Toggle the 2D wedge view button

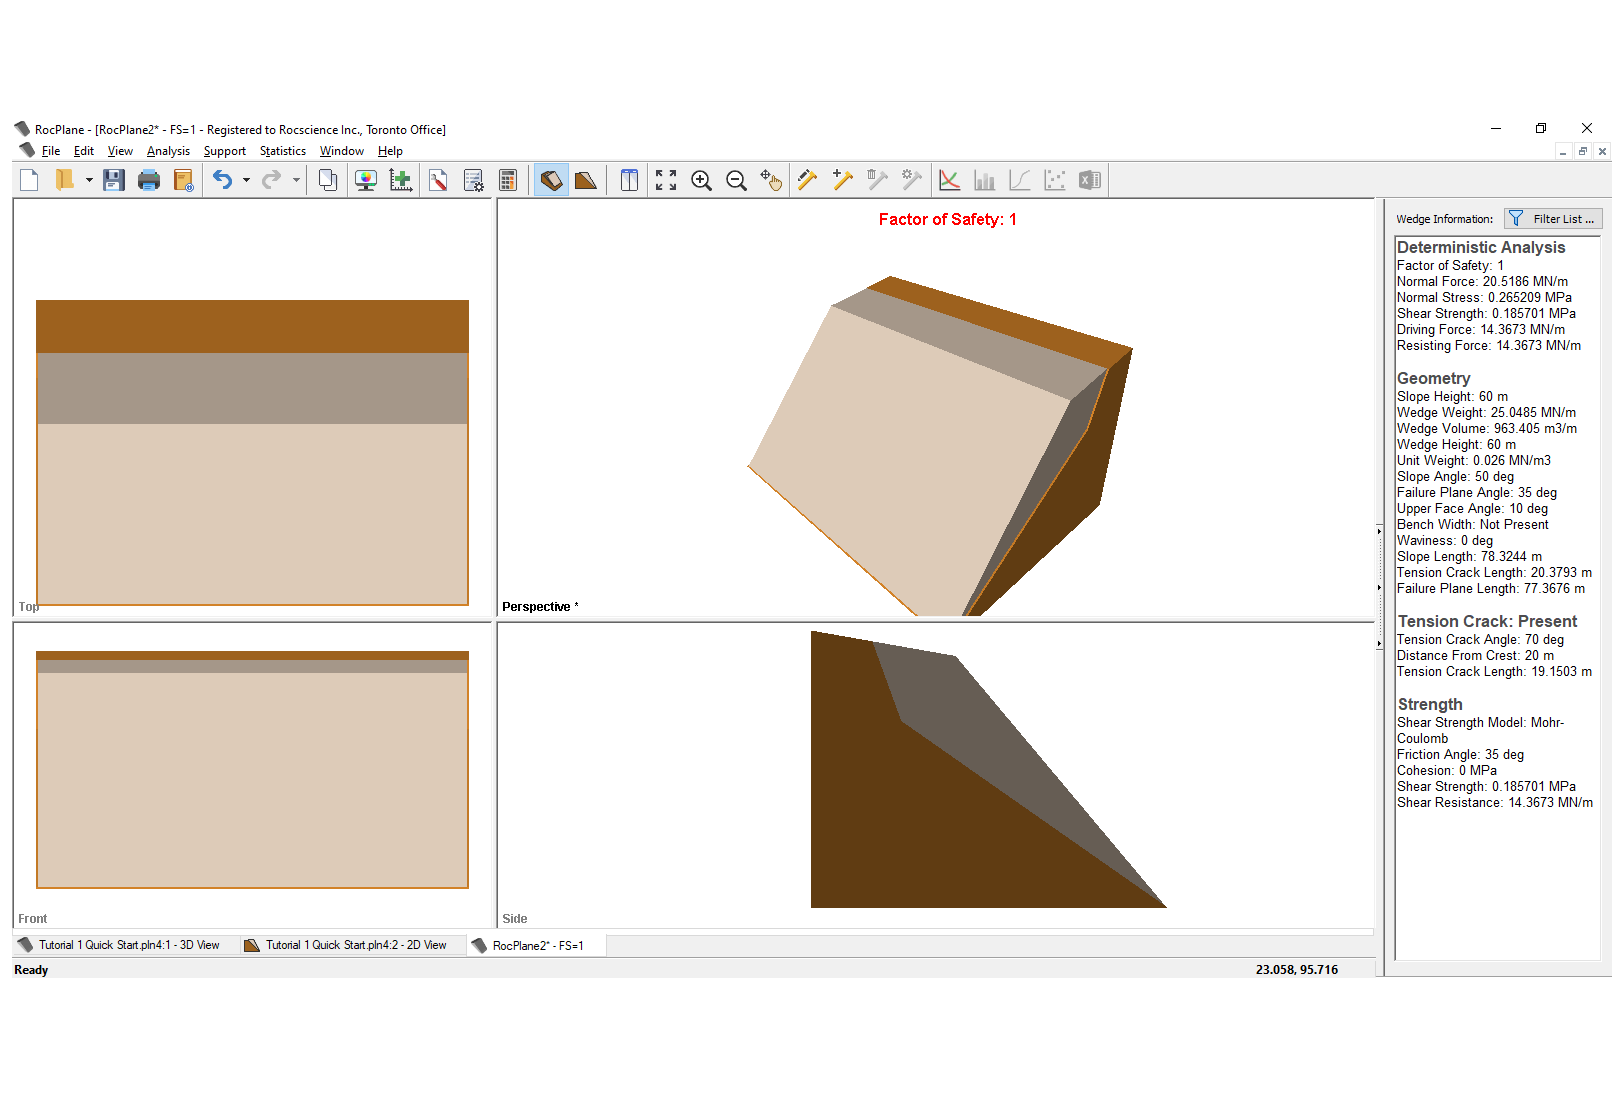(585, 180)
